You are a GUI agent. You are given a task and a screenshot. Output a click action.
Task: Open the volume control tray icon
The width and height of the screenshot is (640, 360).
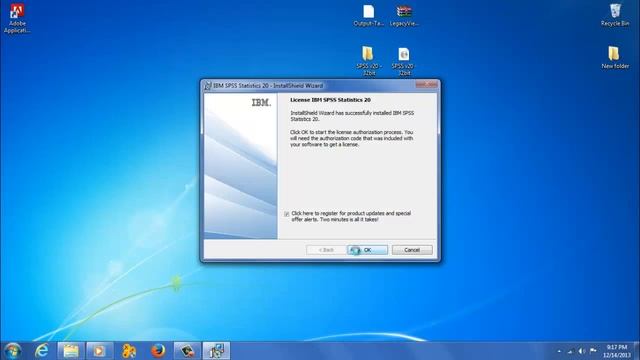tap(582, 351)
